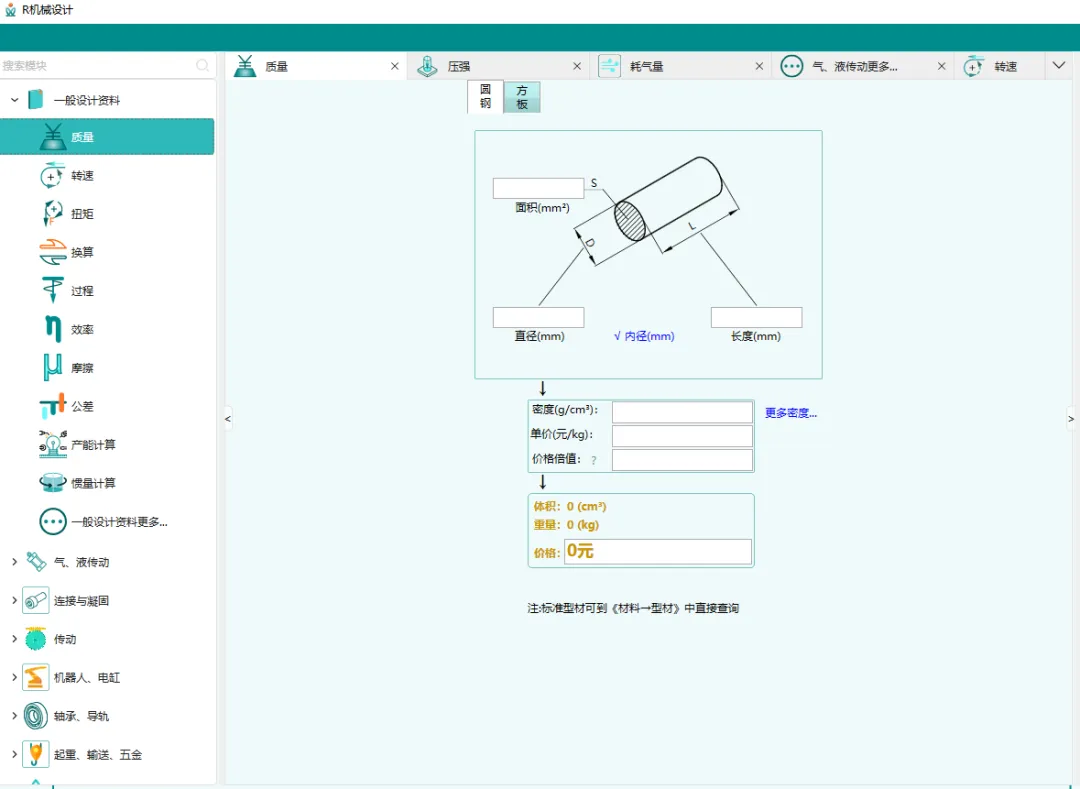Select the 方板 shape tab
Viewport: 1080px width, 789px height.
pyautogui.click(x=522, y=97)
